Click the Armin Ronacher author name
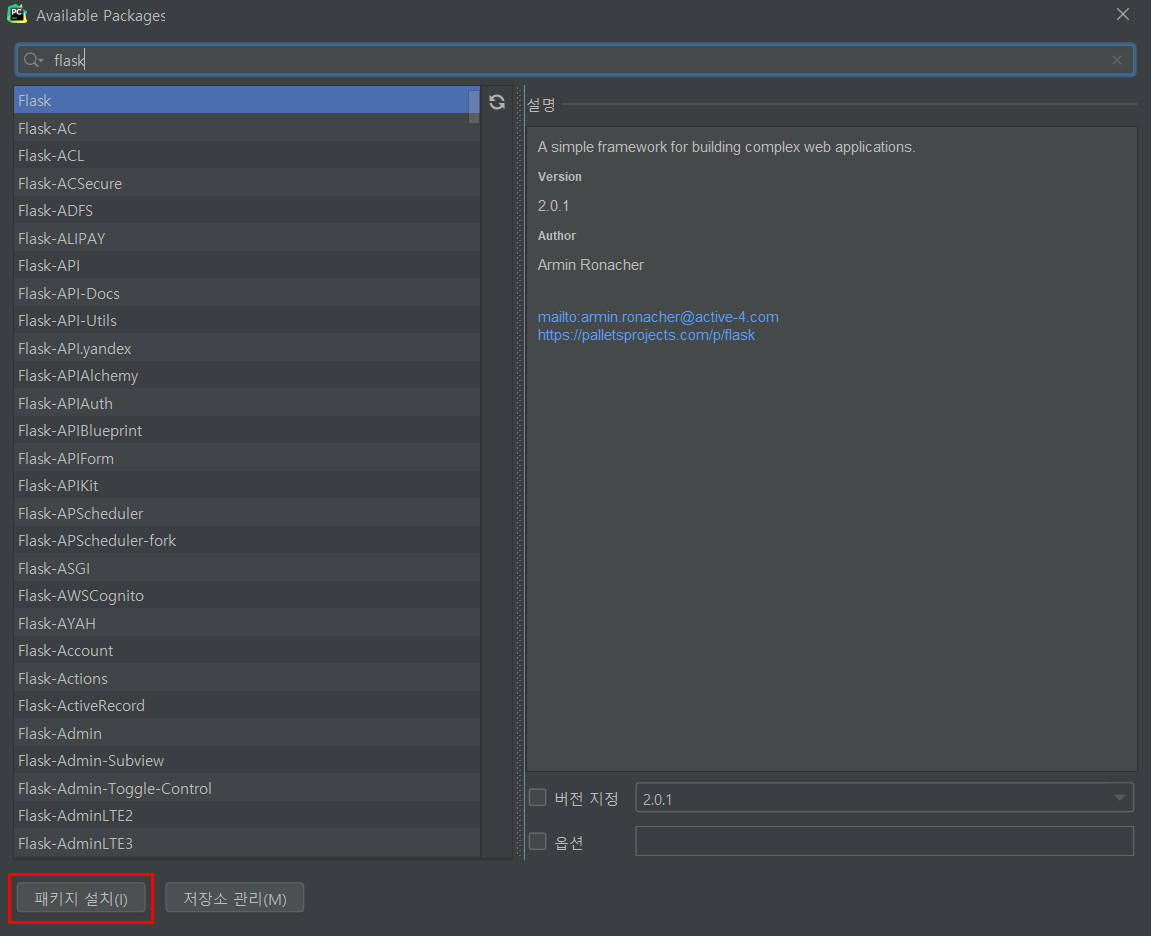The height and width of the screenshot is (936, 1151). pyautogui.click(x=590, y=265)
